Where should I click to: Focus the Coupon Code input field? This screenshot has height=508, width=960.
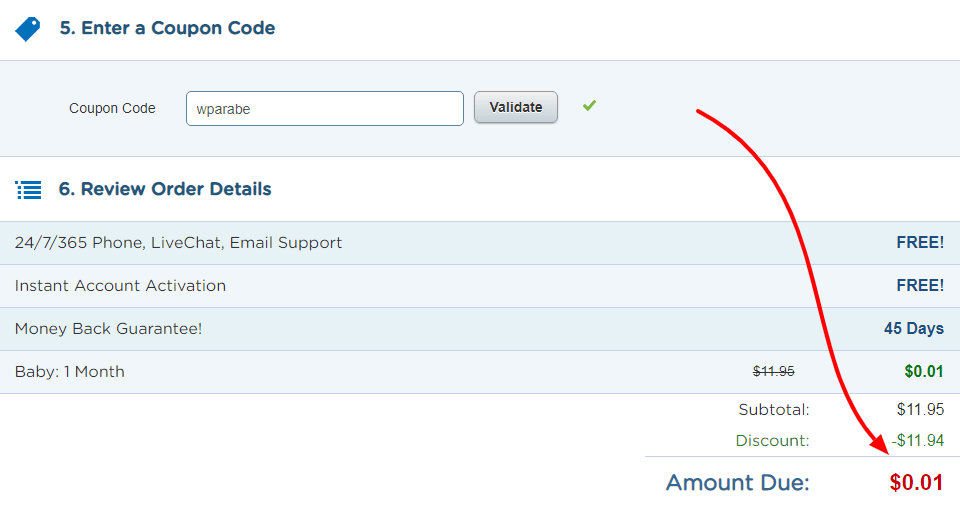pos(324,109)
